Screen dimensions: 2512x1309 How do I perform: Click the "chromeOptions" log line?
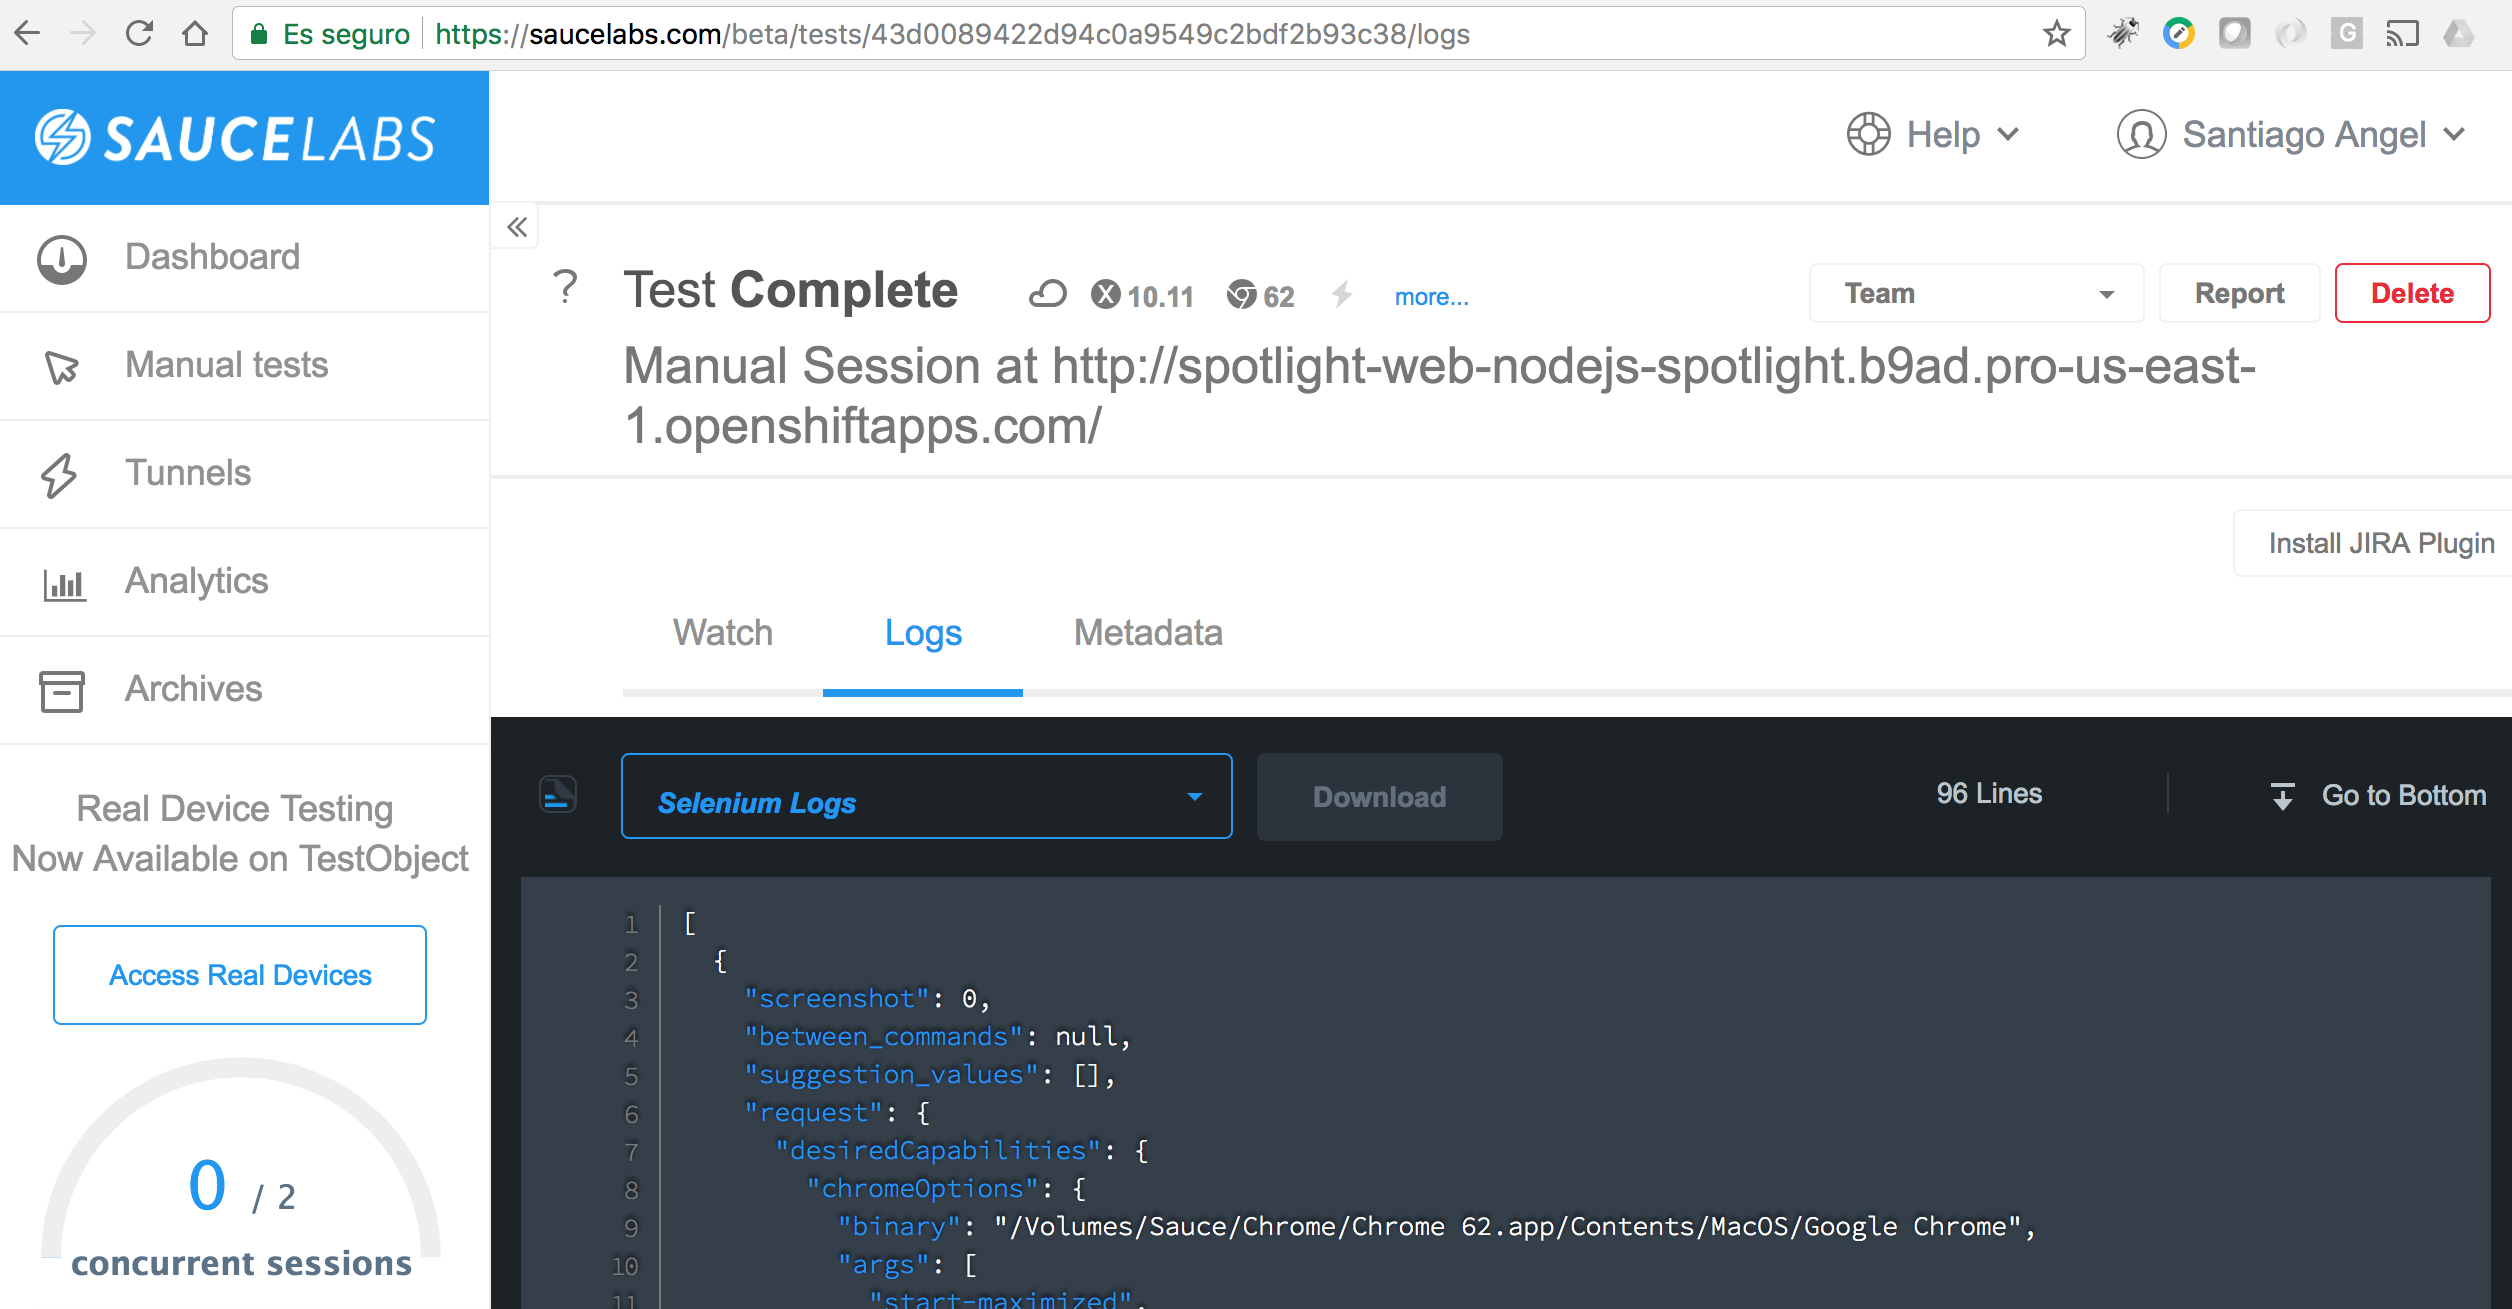tap(946, 1189)
